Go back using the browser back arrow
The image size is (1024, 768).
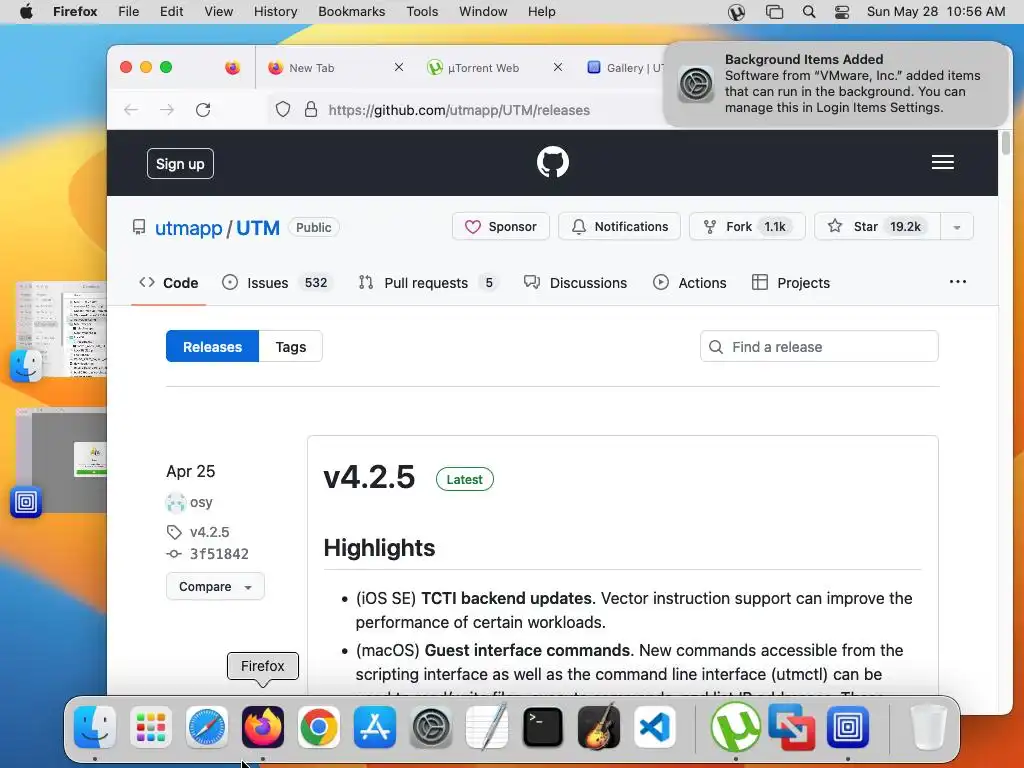pyautogui.click(x=131, y=110)
